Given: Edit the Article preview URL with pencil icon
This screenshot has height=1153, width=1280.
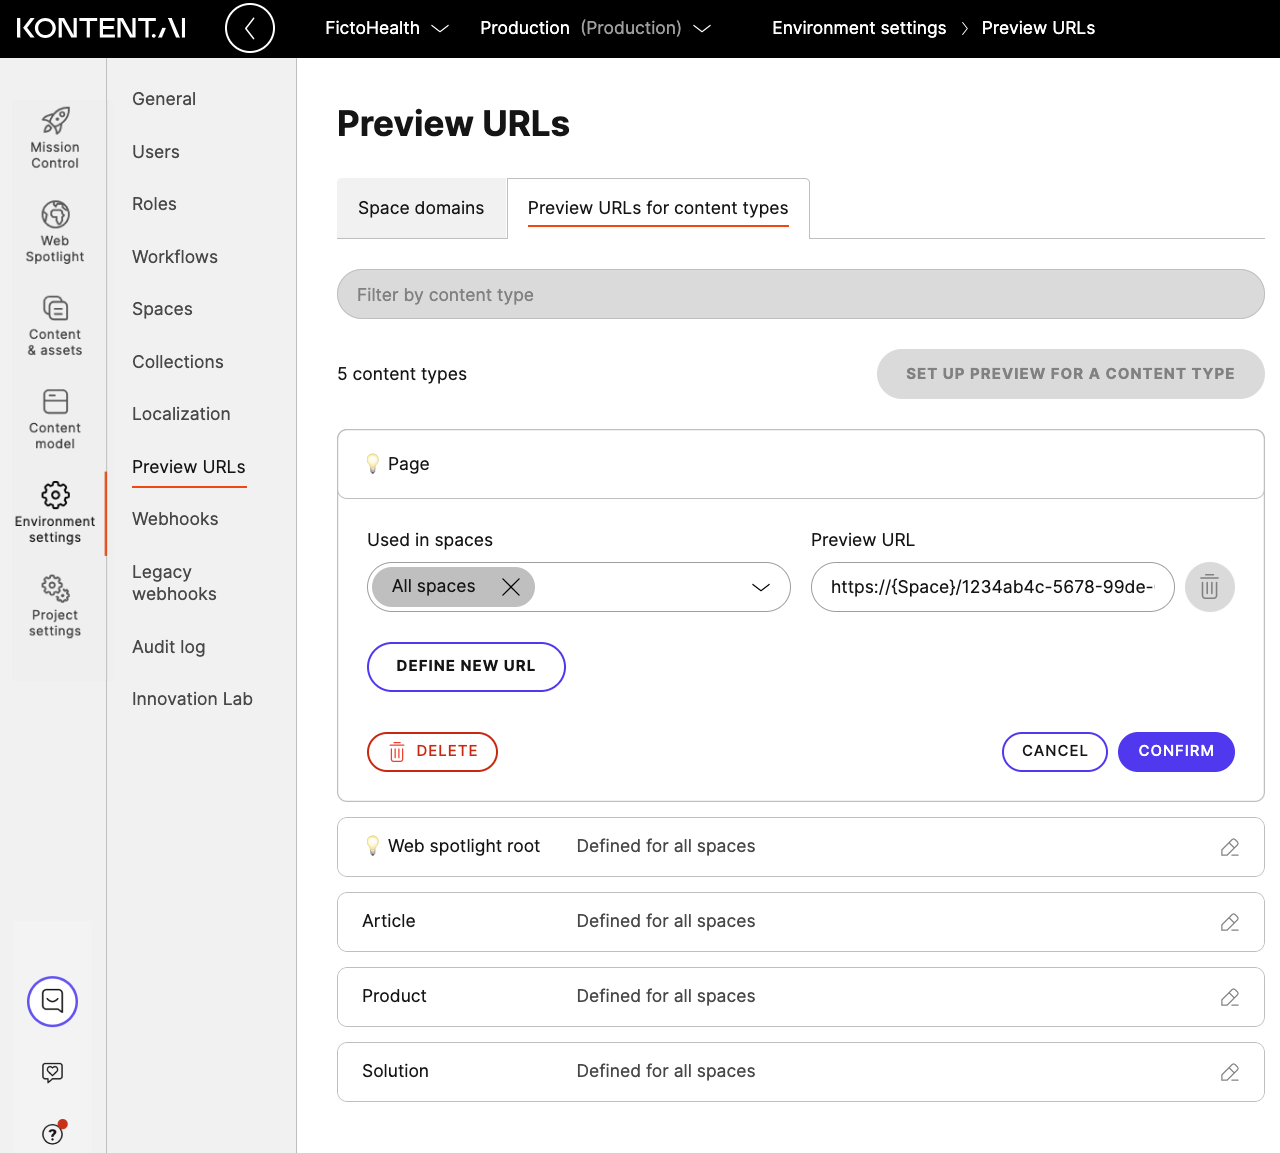Looking at the screenshot, I should [x=1229, y=922].
